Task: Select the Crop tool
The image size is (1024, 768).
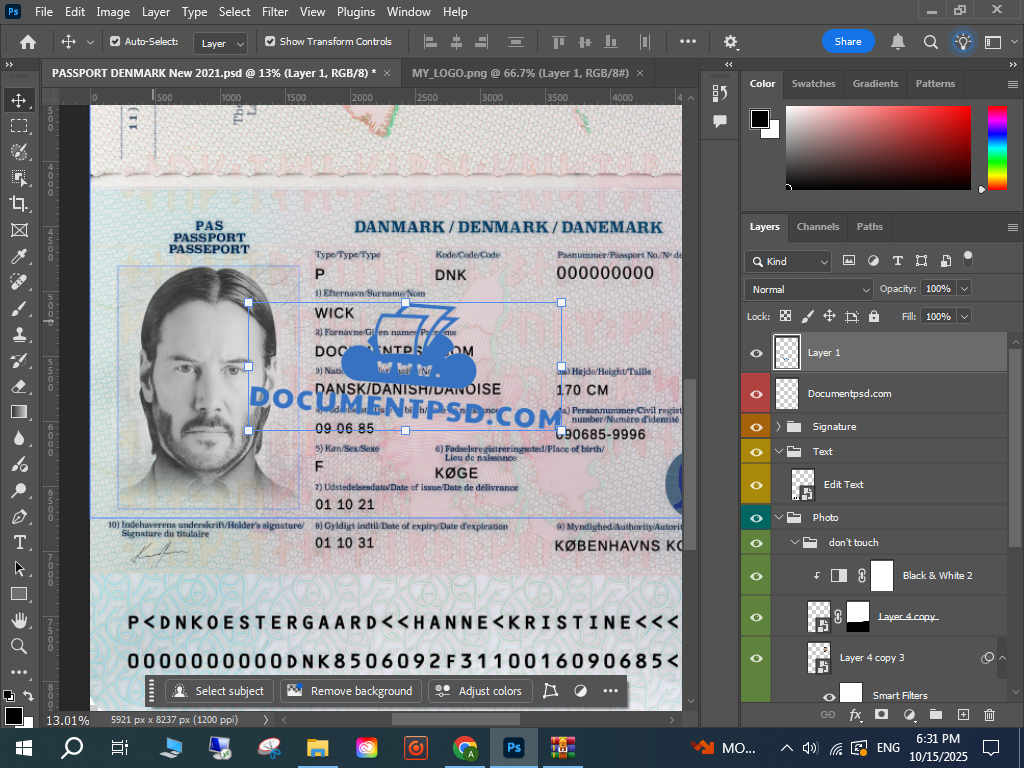Action: pos(18,204)
